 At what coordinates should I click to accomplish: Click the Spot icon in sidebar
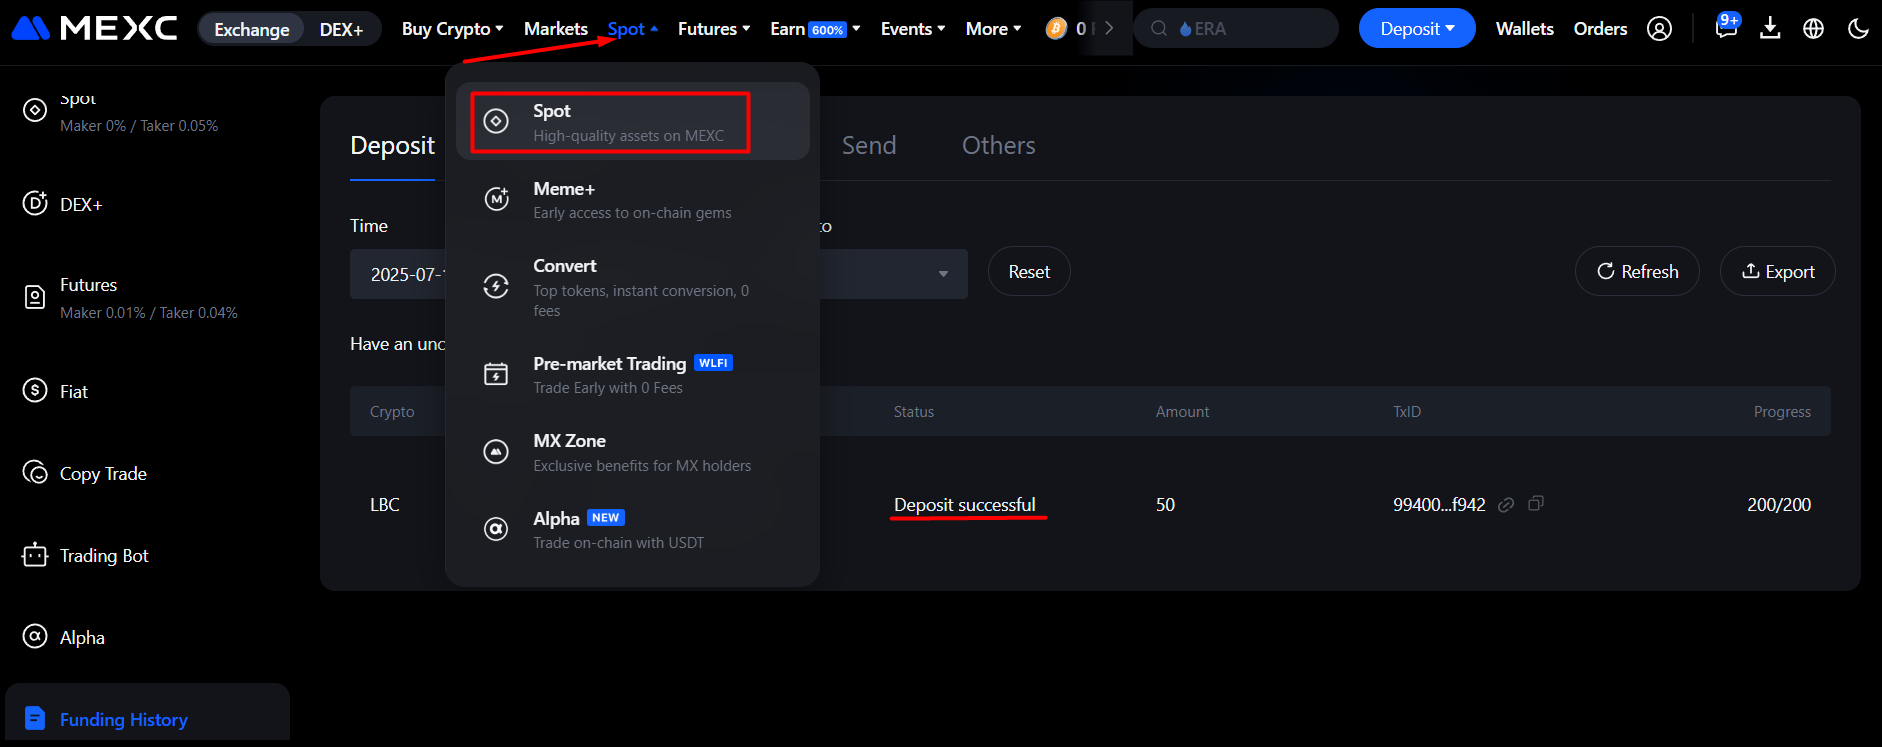tap(35, 110)
